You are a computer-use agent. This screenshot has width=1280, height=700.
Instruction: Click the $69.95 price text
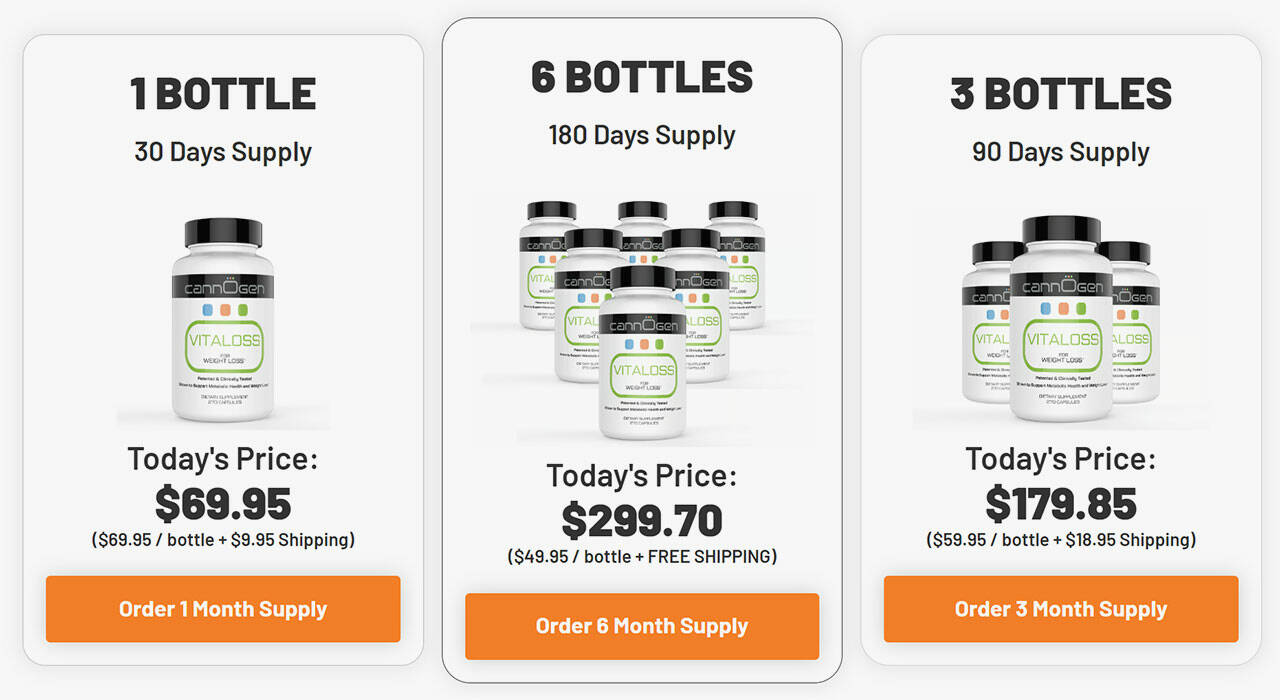pos(223,504)
